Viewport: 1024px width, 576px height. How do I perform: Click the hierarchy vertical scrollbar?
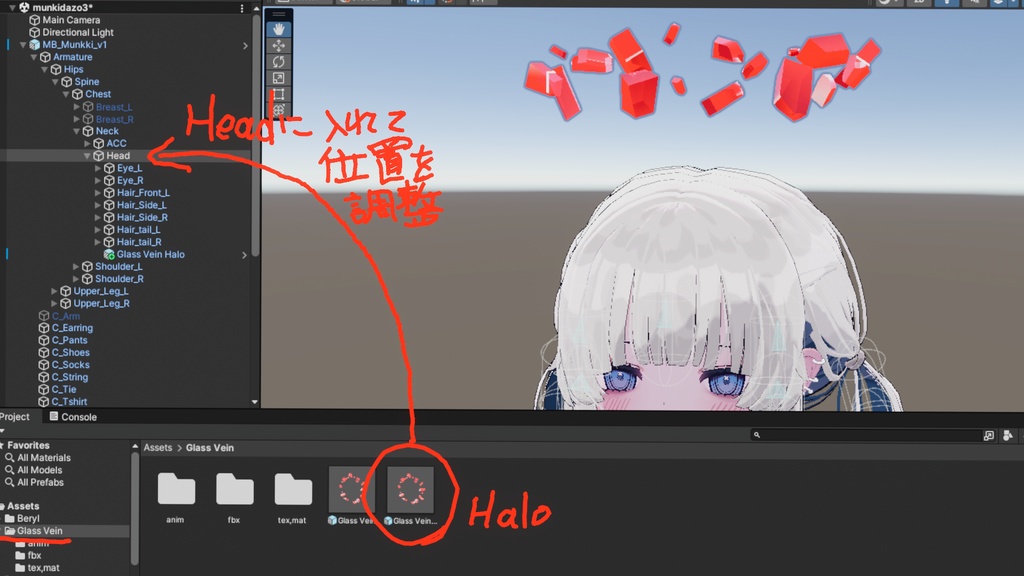[255, 134]
